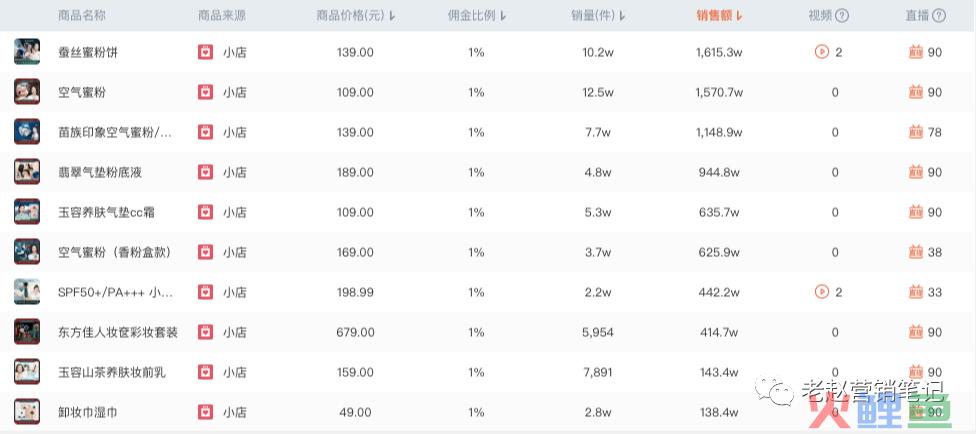Open SPF50+/PA+++ product thumbnail

click(27, 291)
